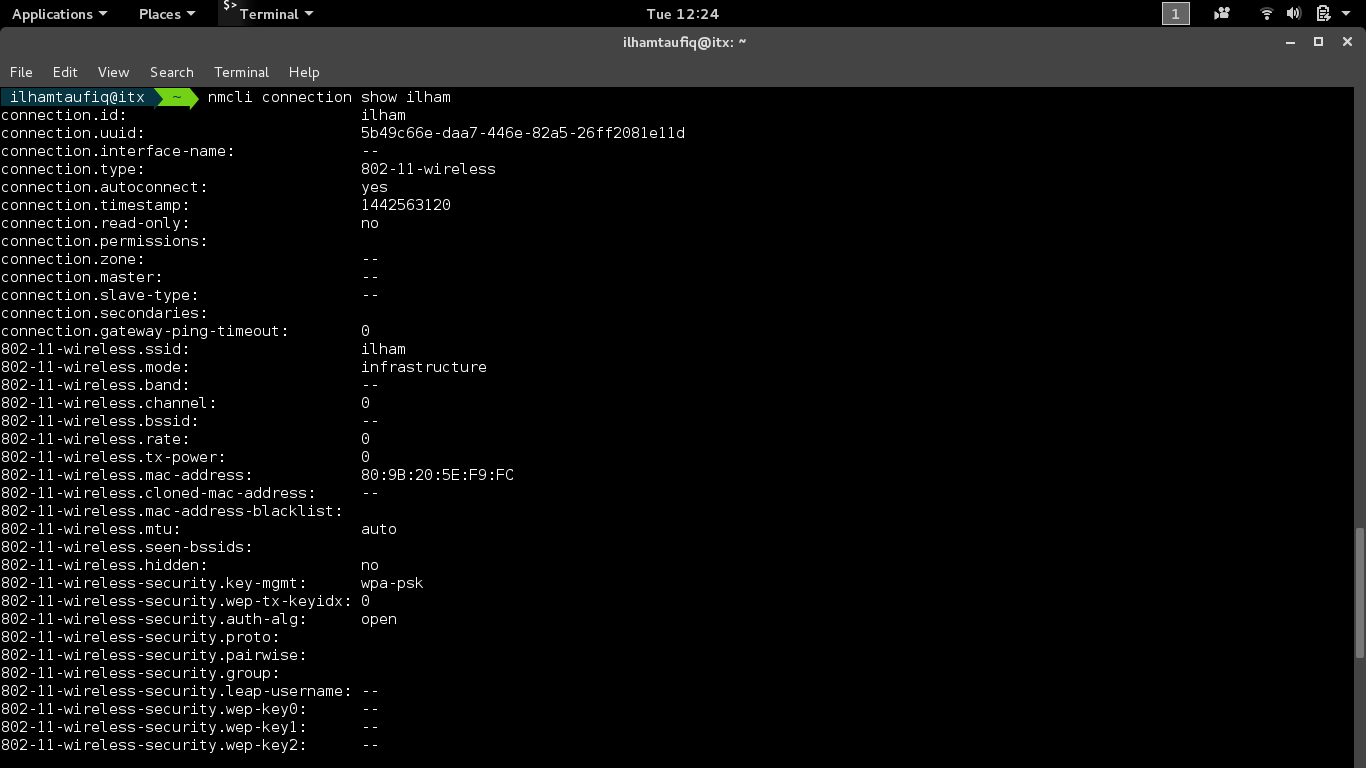Click the green arrow prompt icon
Screen dimensions: 1366x768
click(x=176, y=97)
